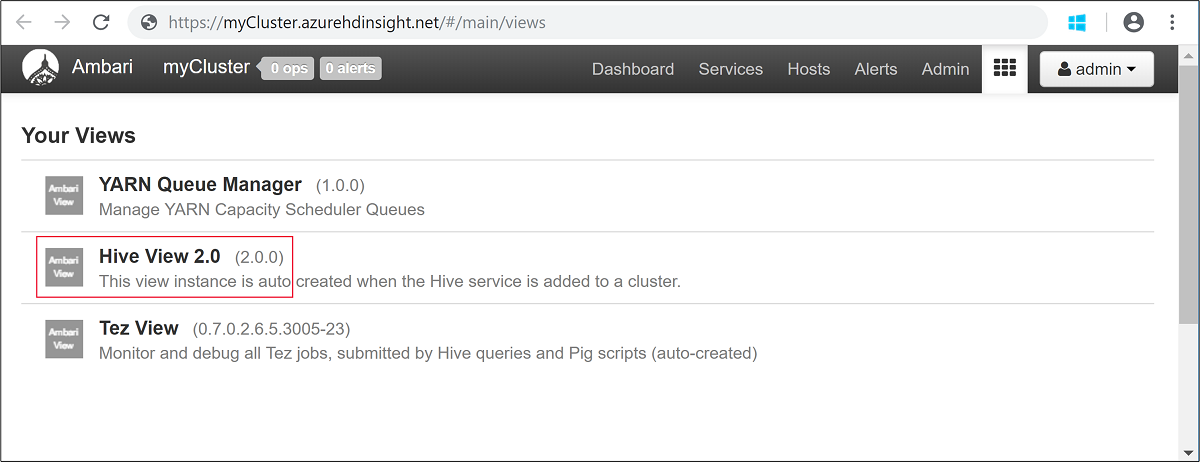The image size is (1200, 462).
Task: Click the page vertical scrollbar
Action: [1188, 200]
